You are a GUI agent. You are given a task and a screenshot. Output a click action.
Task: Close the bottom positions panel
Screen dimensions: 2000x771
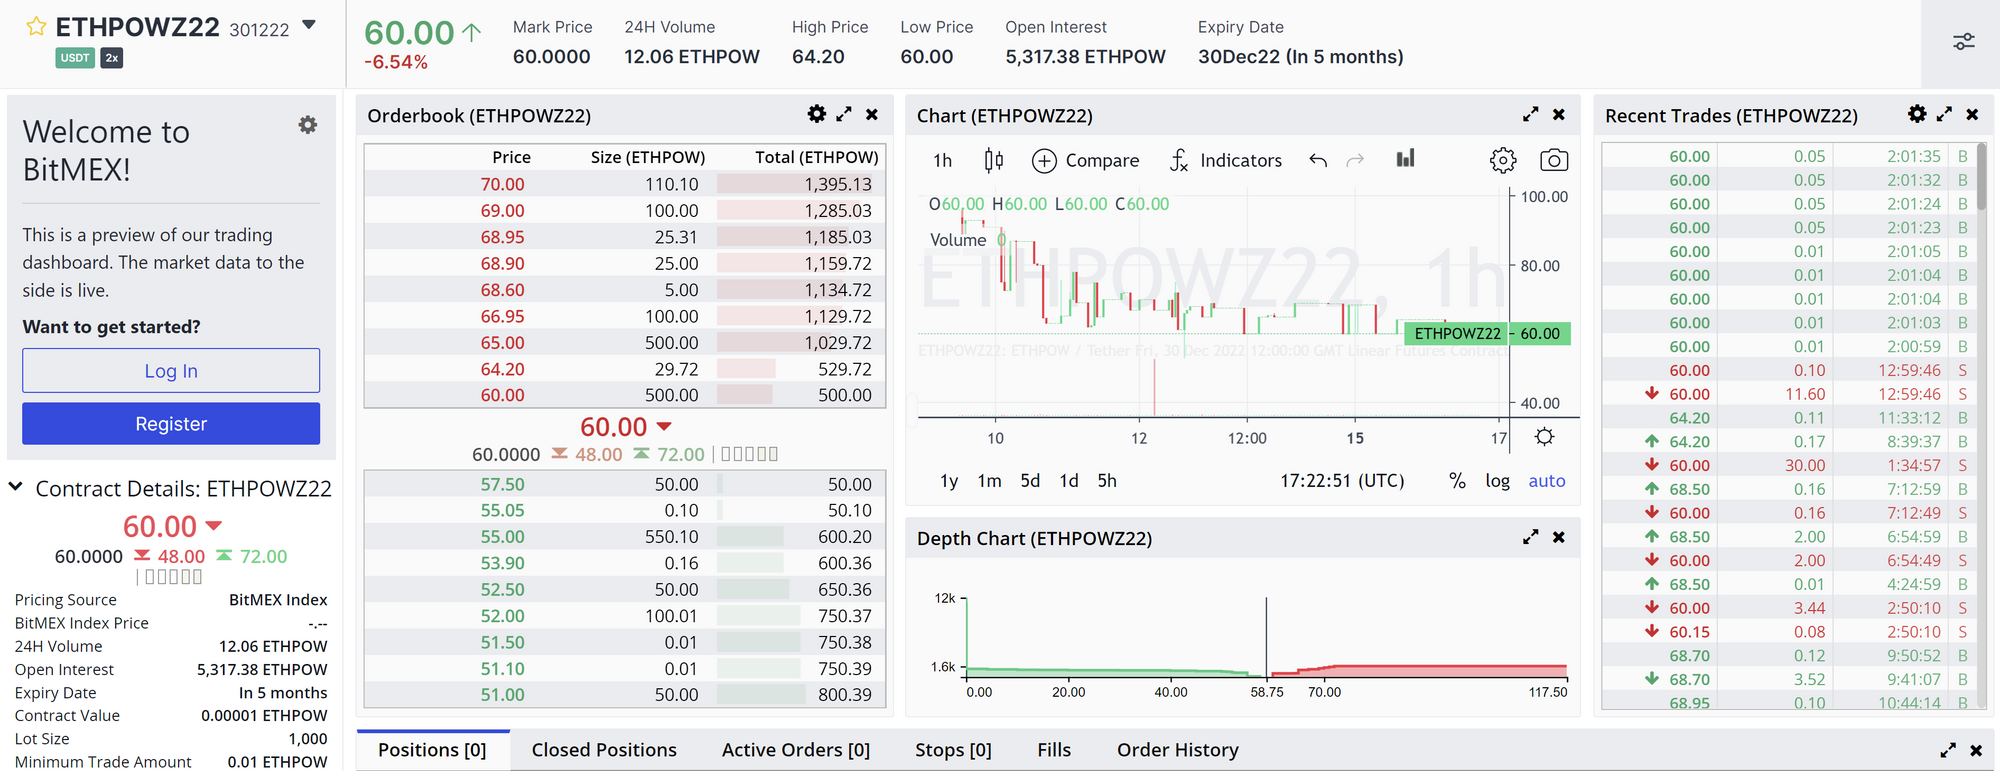click(x=1976, y=750)
